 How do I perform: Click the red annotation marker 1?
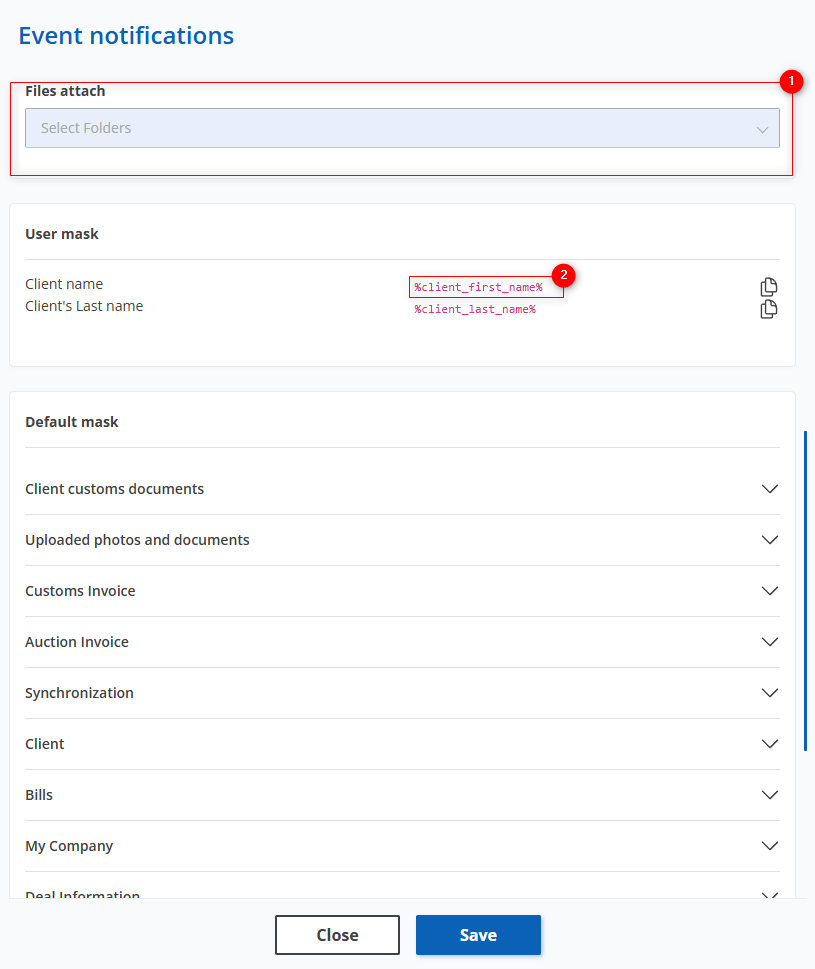(791, 81)
